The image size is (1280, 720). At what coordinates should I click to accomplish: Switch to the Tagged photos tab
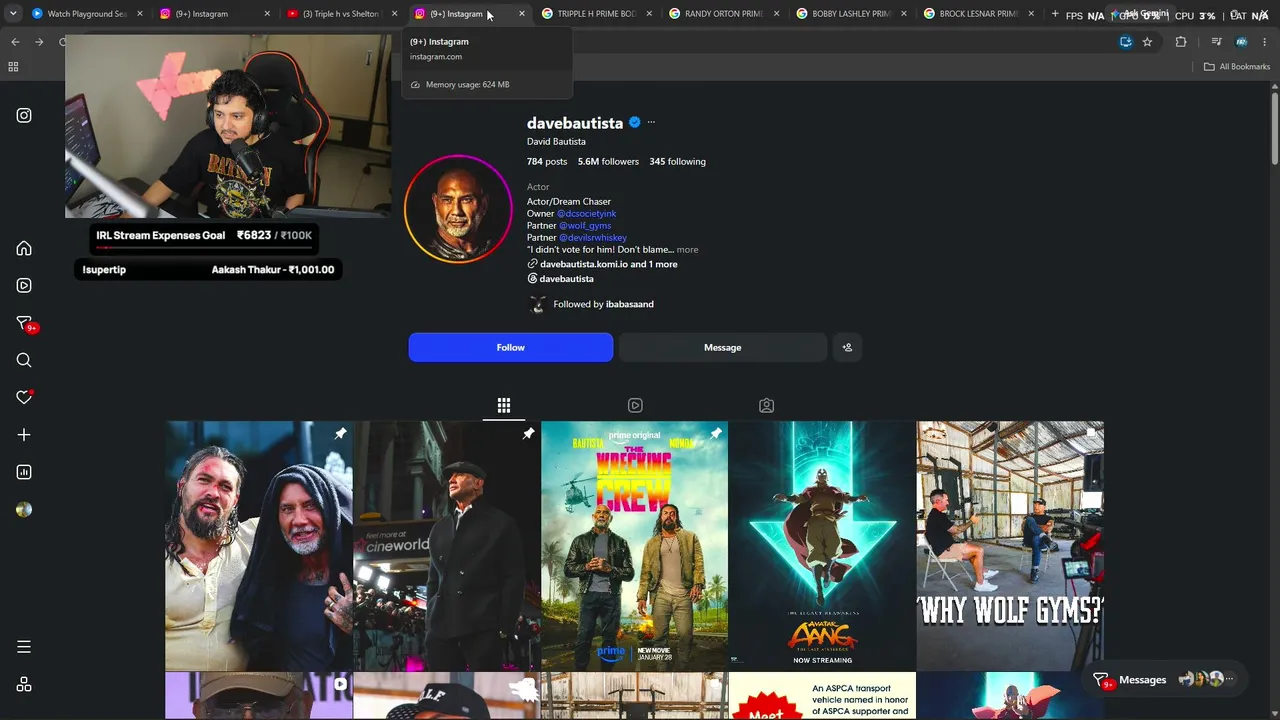[766, 405]
